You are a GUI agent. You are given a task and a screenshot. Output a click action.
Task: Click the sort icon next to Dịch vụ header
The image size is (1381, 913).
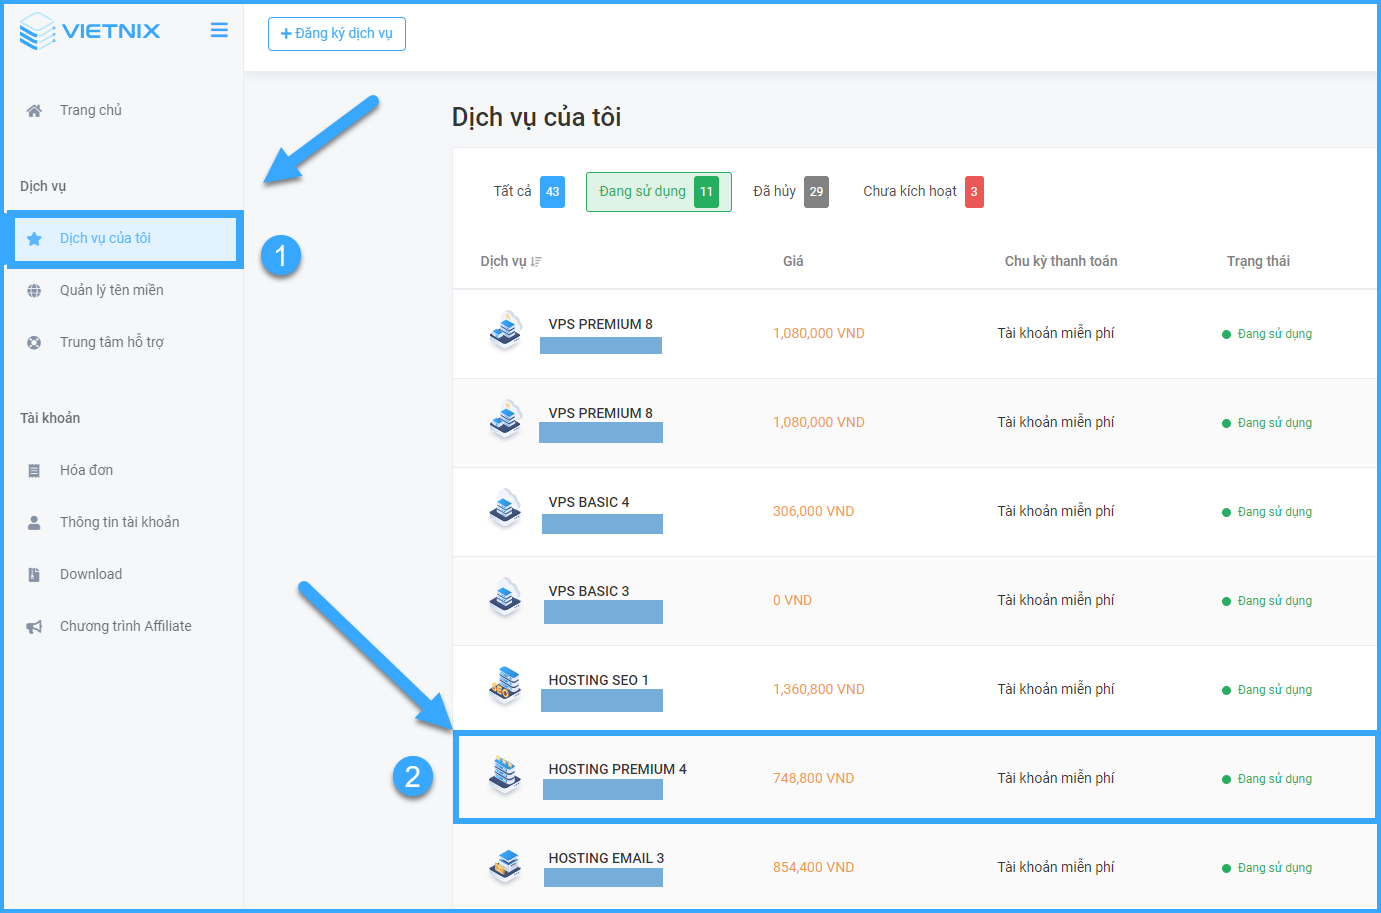tap(536, 262)
